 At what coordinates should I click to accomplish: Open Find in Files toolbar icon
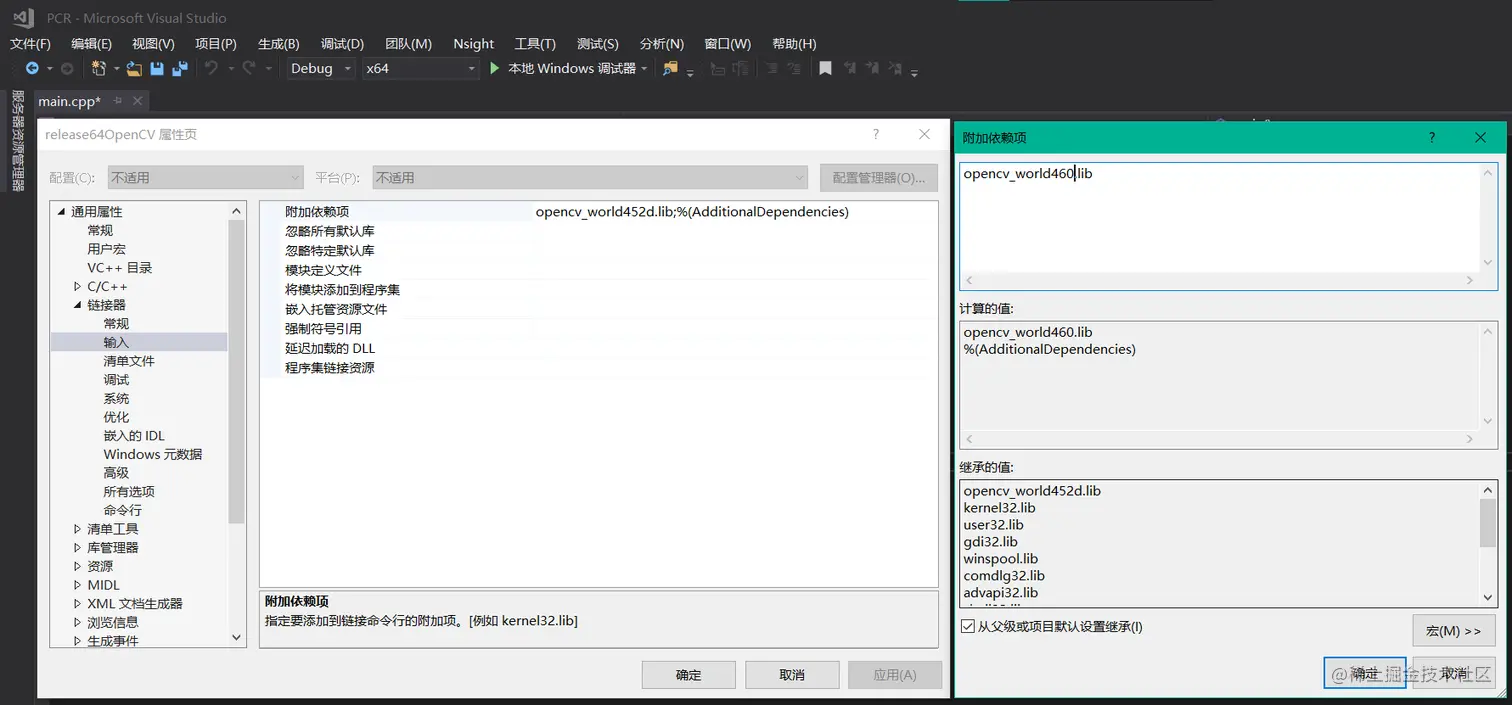point(670,68)
